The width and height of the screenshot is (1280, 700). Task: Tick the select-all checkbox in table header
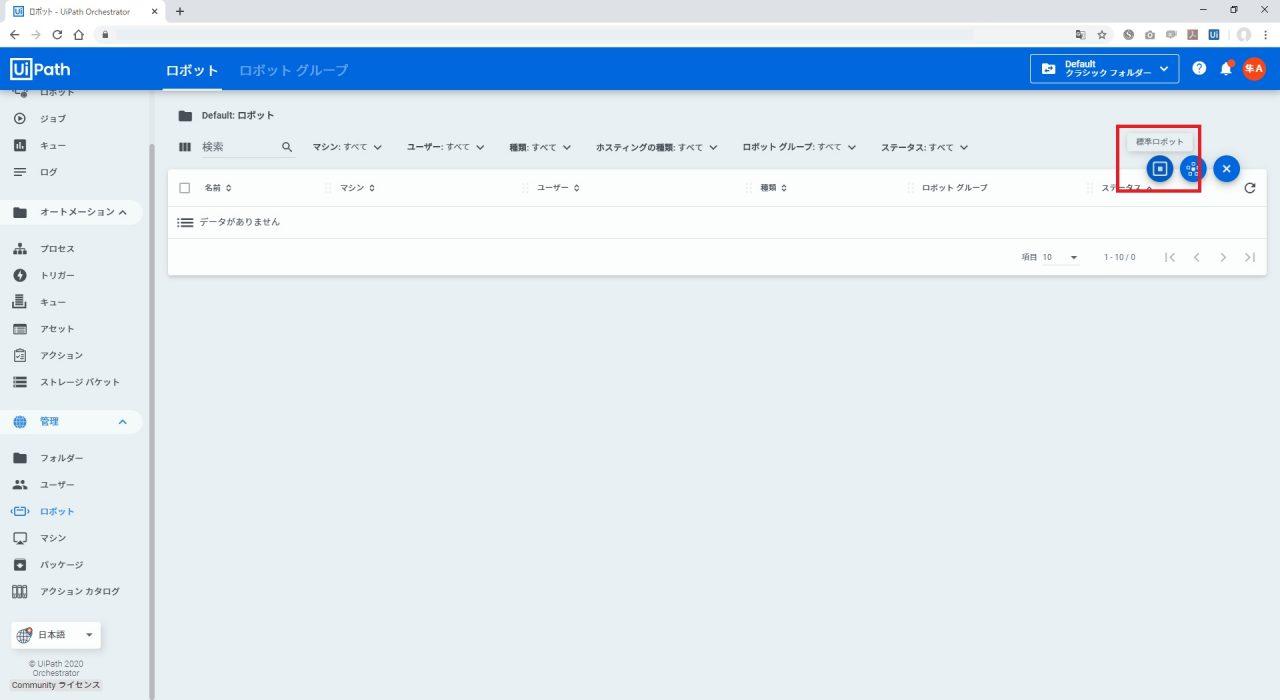pos(185,188)
